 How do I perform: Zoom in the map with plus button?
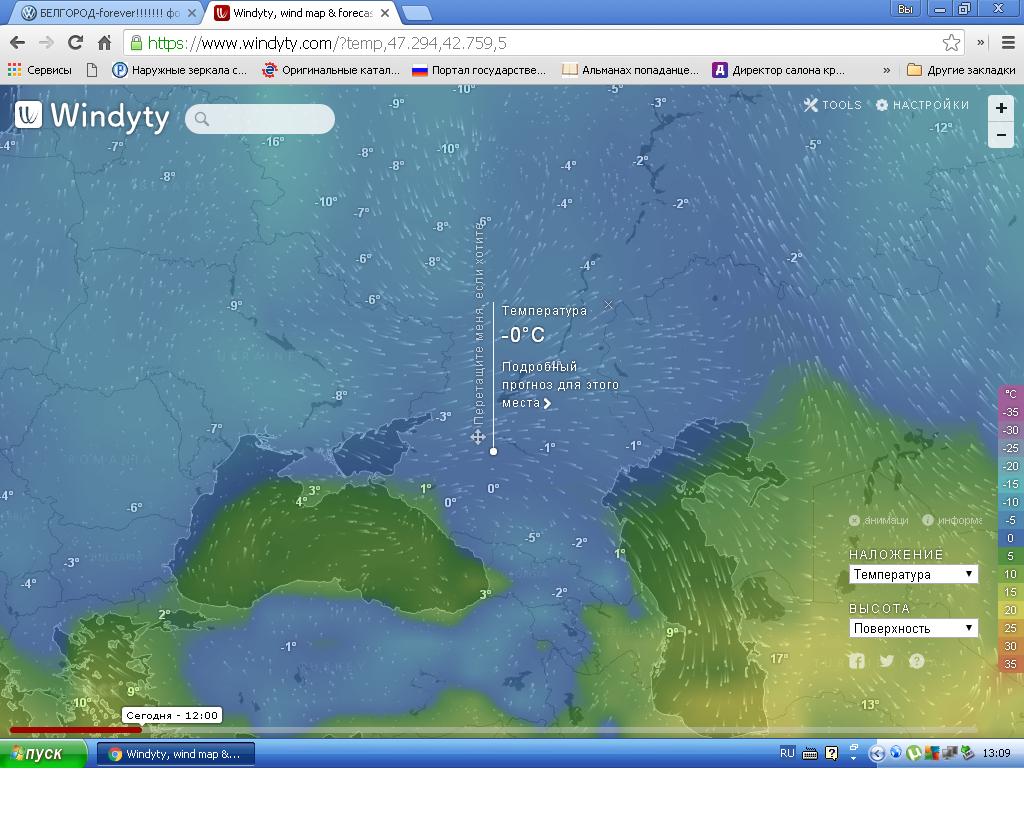tap(1001, 108)
